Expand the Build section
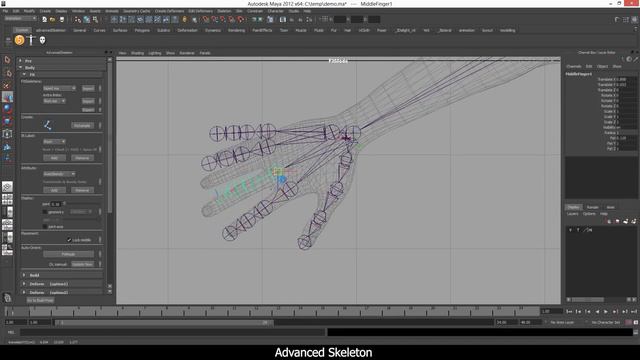The height and width of the screenshot is (360, 640). 24,275
